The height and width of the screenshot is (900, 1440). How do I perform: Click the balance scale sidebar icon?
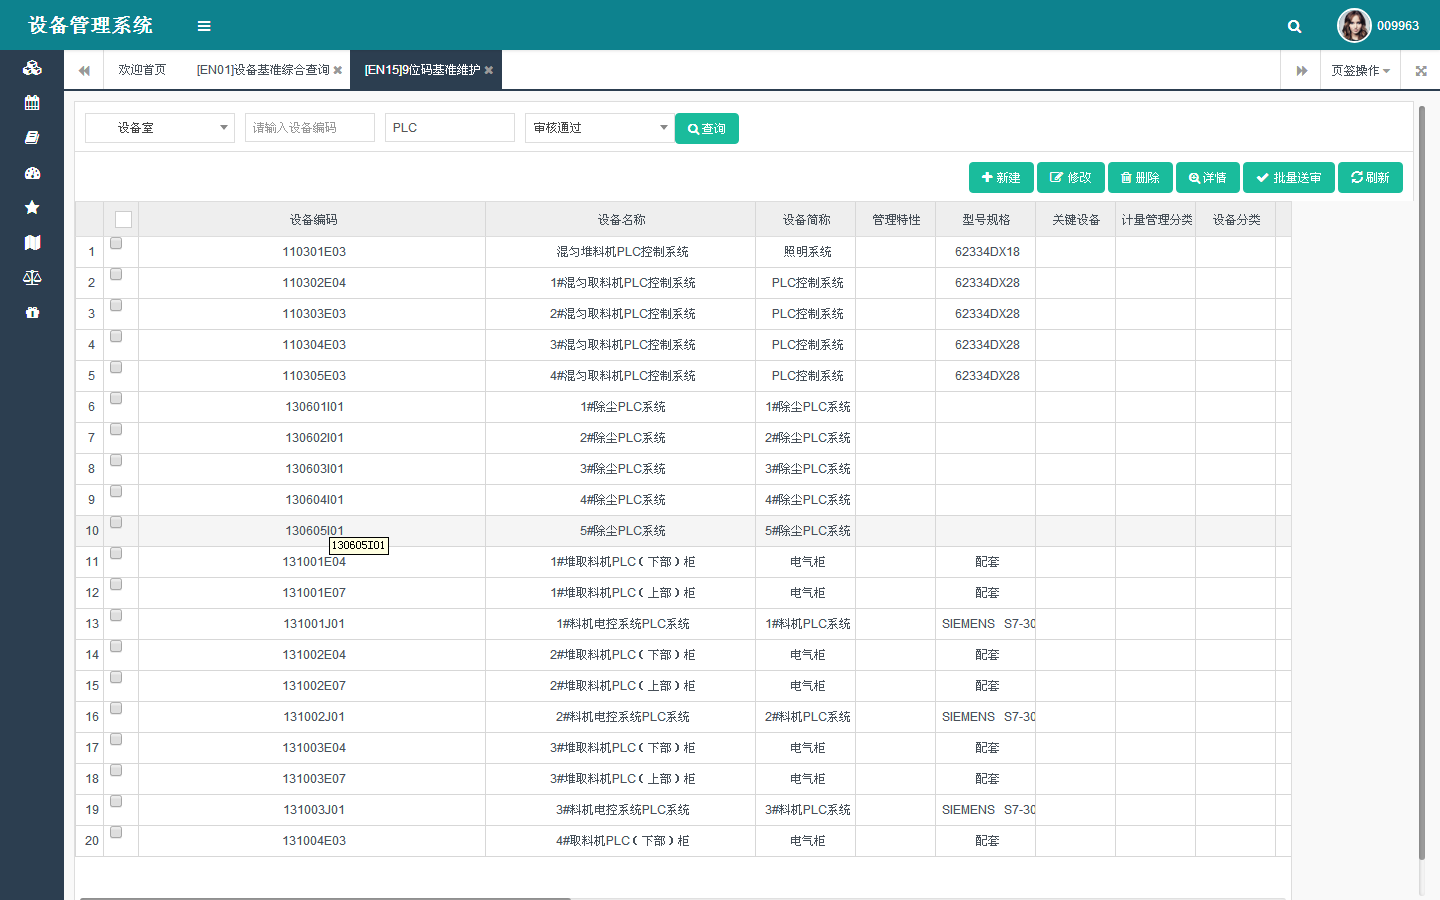click(32, 278)
